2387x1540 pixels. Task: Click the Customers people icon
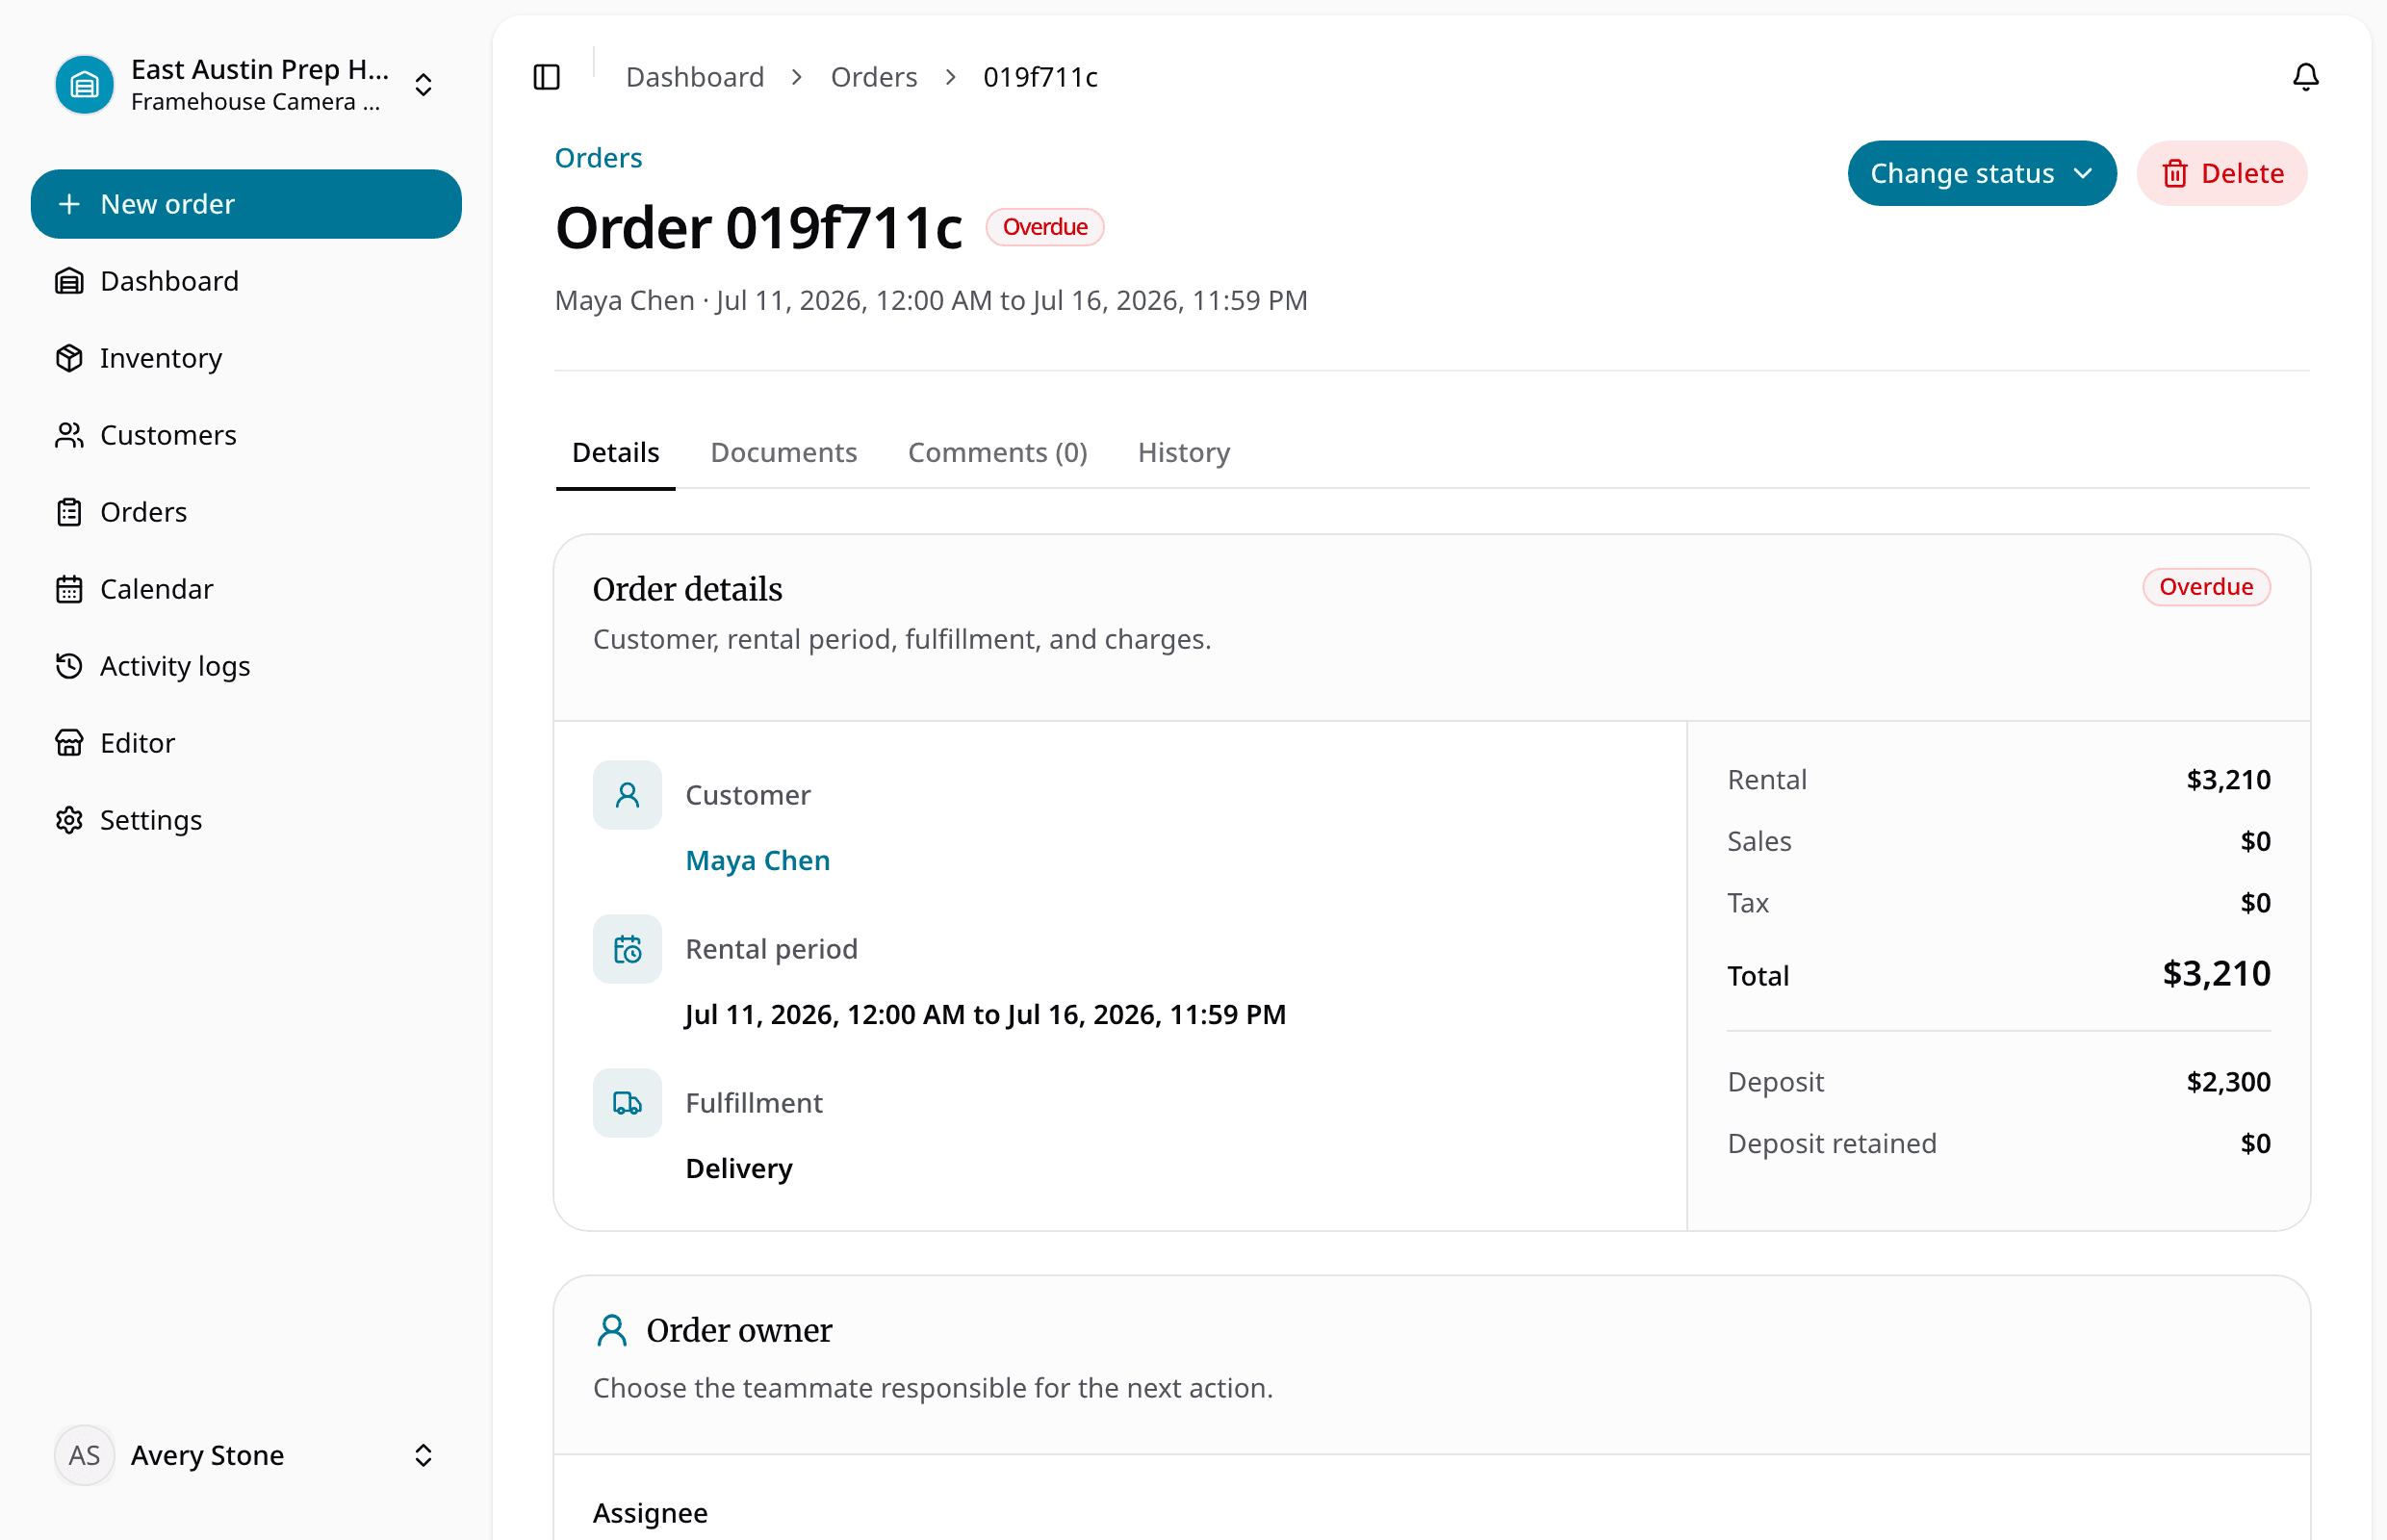[69, 435]
